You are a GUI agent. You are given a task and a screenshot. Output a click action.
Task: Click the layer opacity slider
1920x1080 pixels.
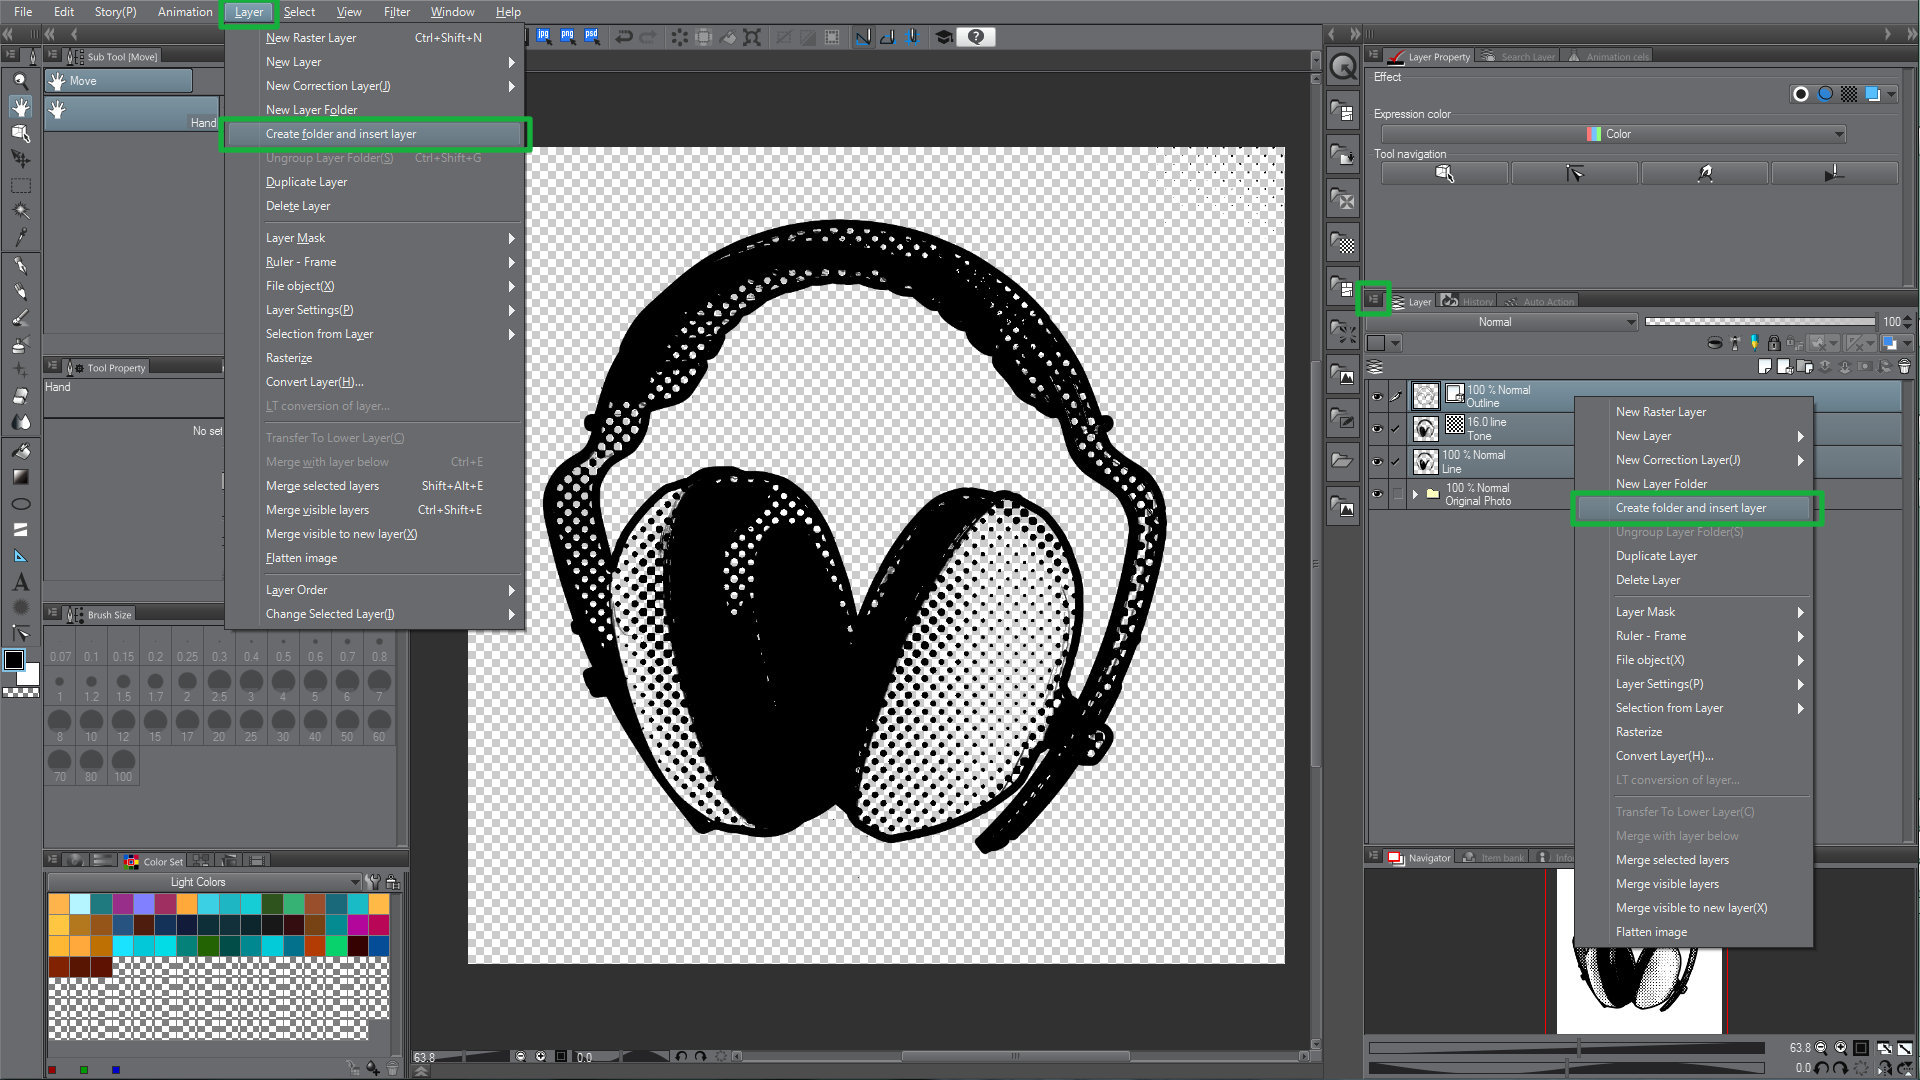click(1759, 322)
